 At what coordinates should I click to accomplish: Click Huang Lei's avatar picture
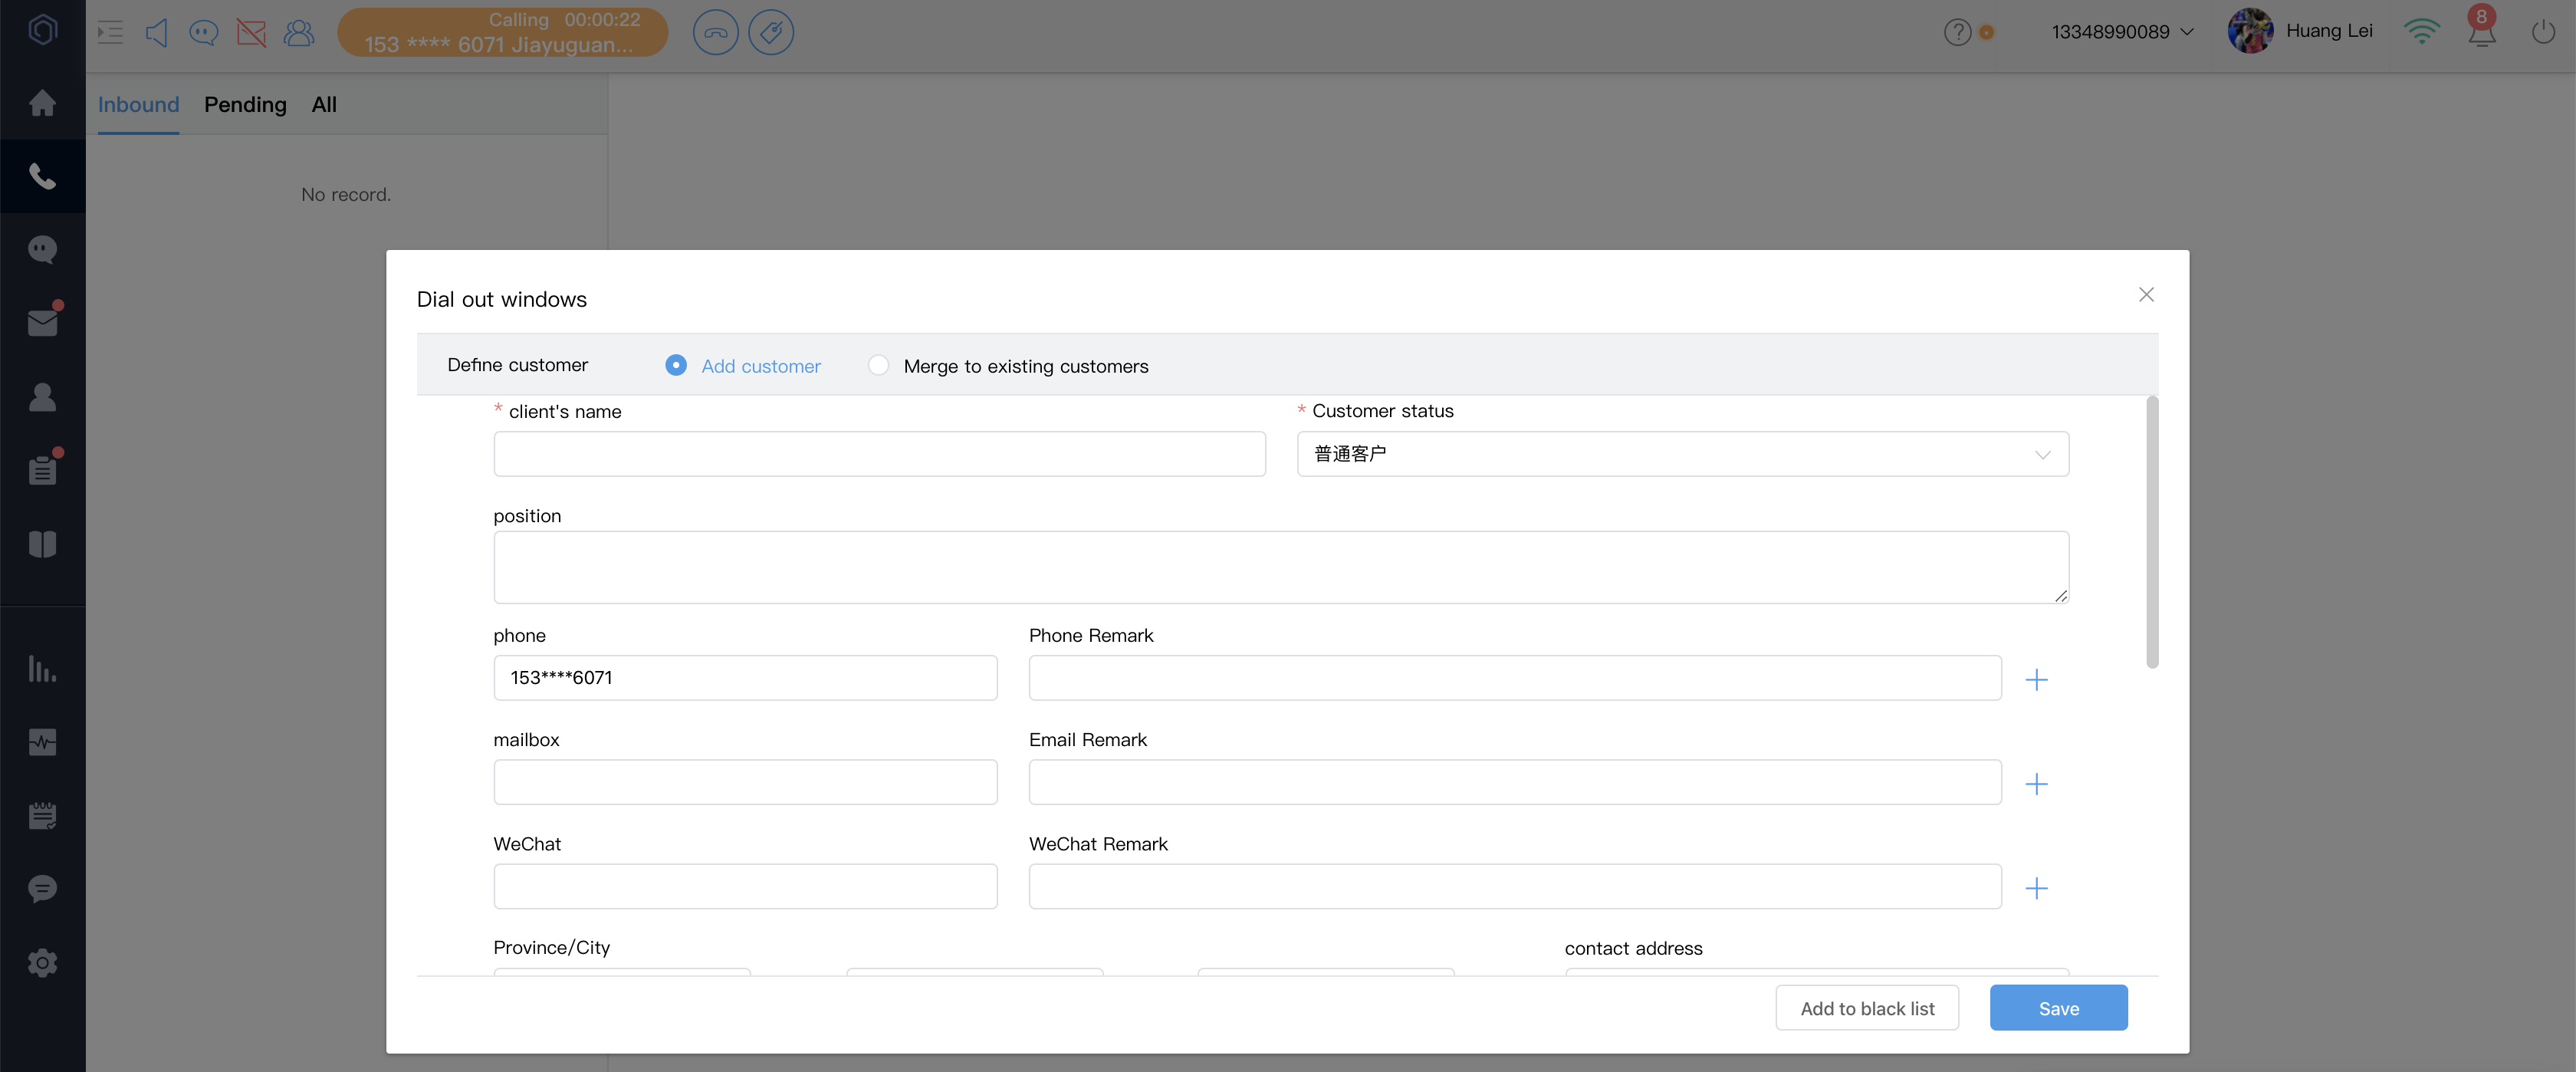2250,31
